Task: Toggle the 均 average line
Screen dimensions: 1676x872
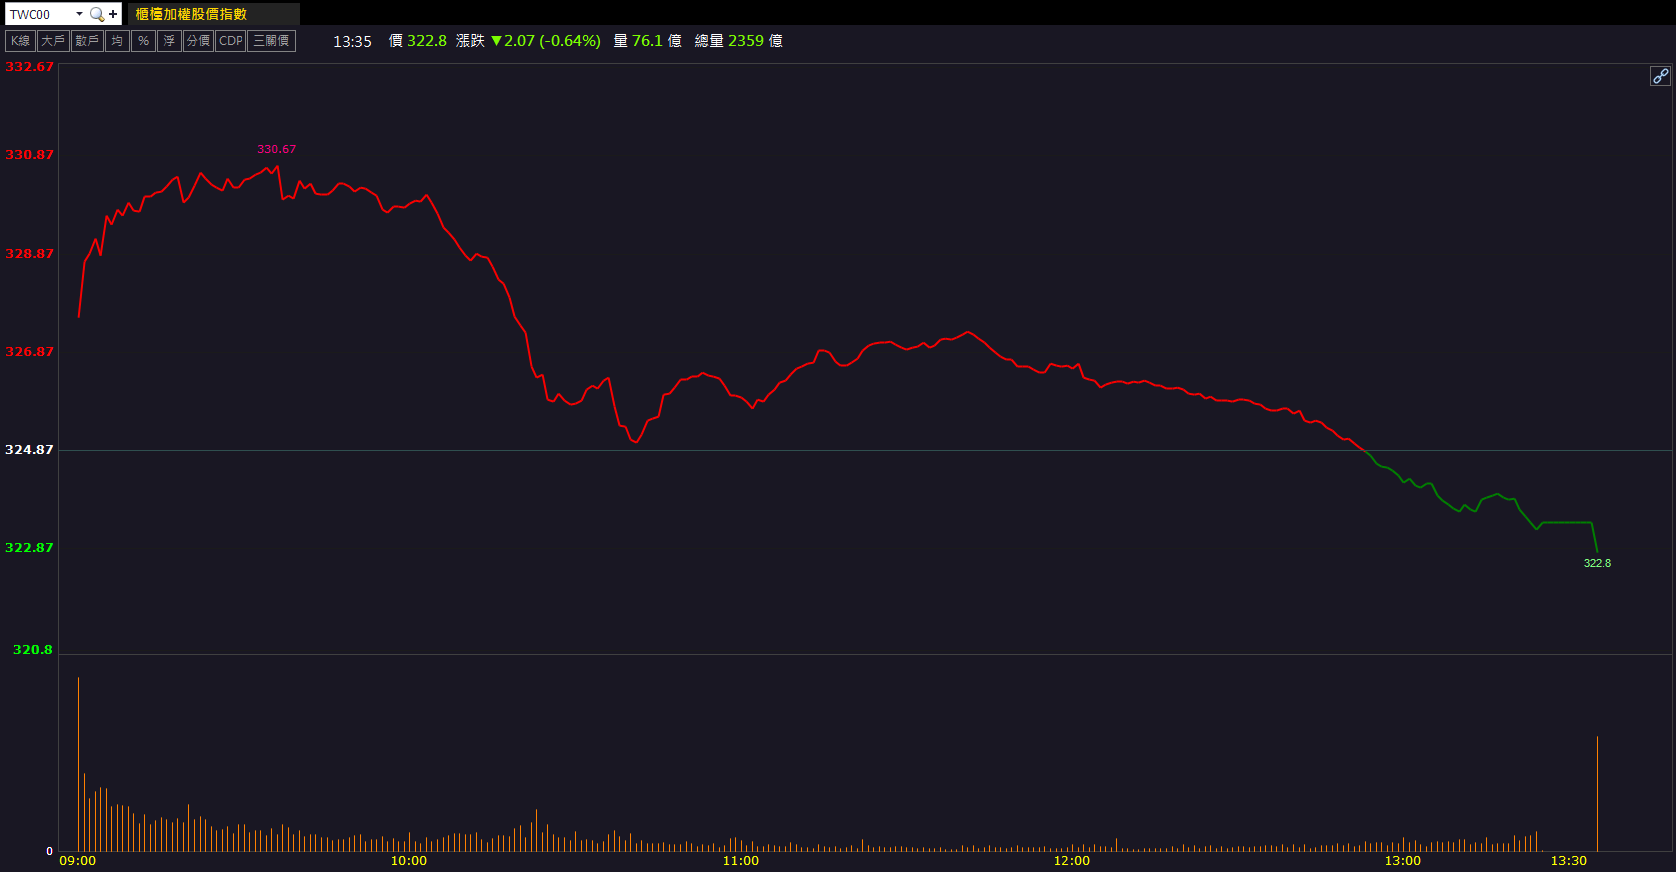Action: click(118, 41)
